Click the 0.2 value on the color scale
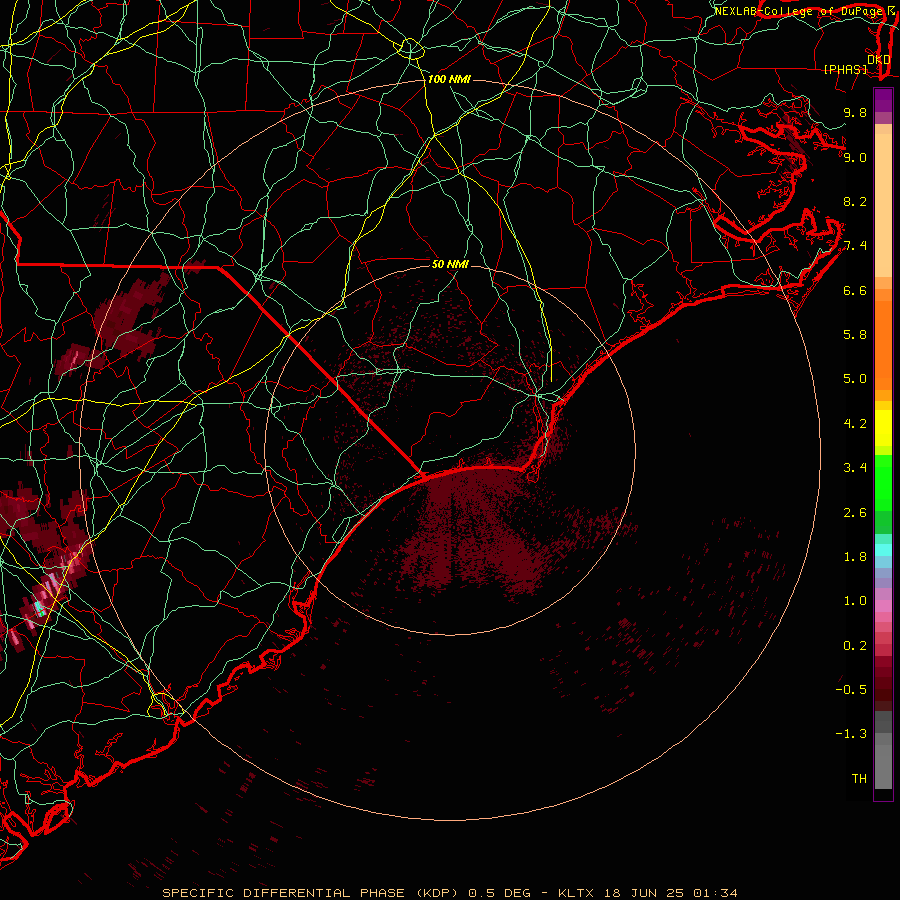Viewport: 900px width, 900px height. pos(855,645)
